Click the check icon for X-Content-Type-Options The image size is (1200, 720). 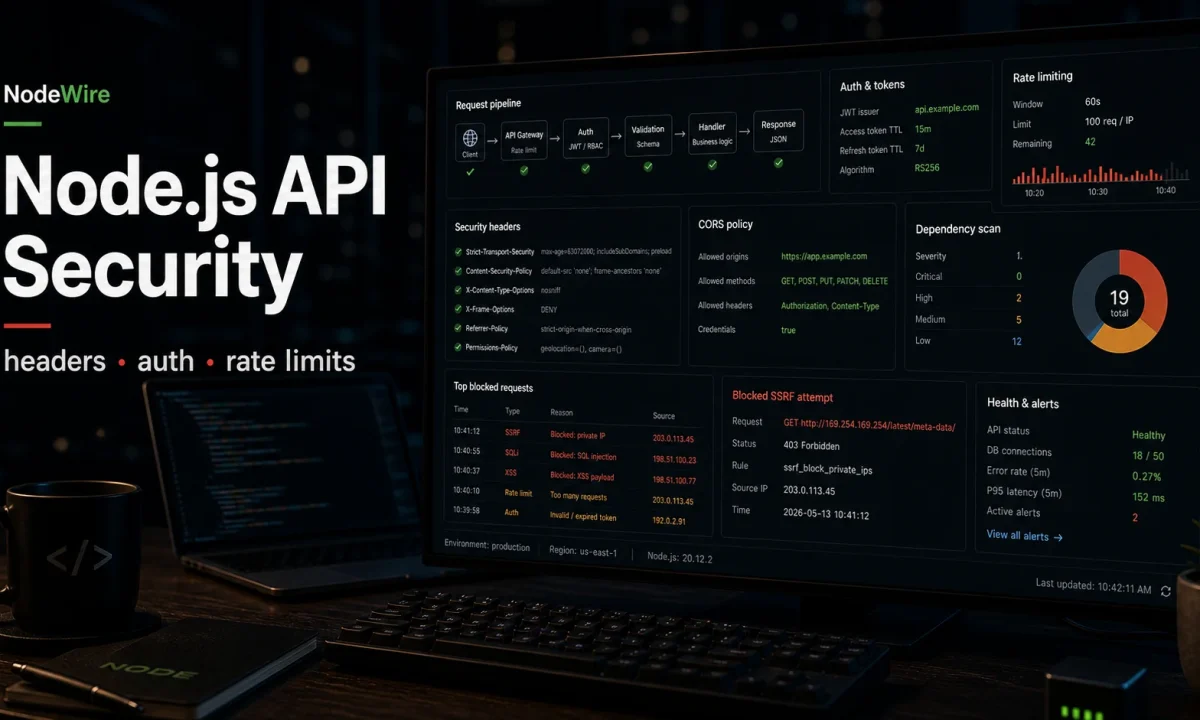click(x=457, y=290)
